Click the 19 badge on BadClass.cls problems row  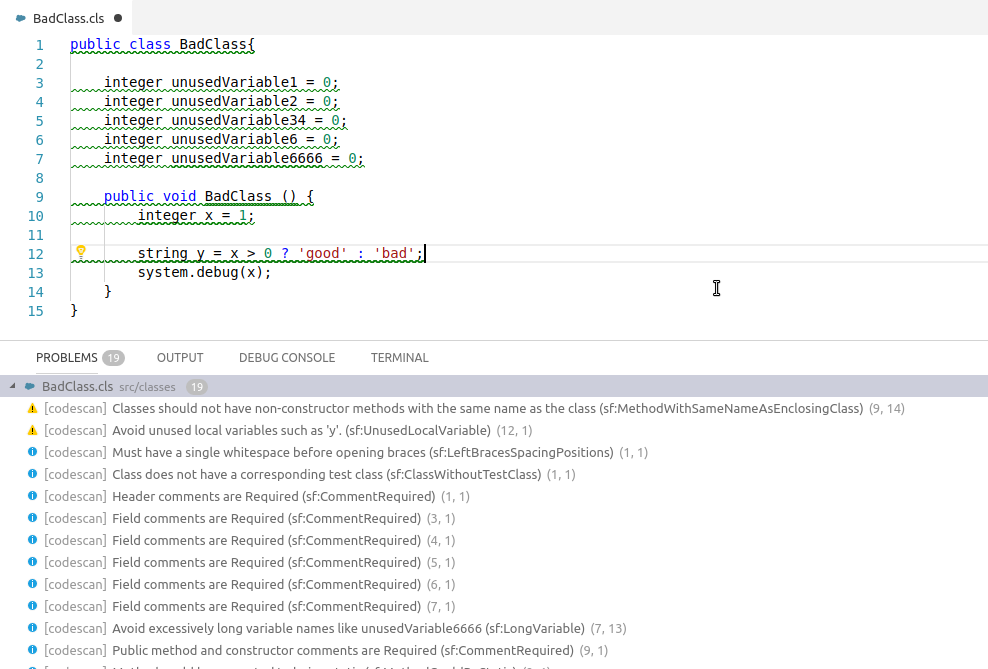point(197,387)
